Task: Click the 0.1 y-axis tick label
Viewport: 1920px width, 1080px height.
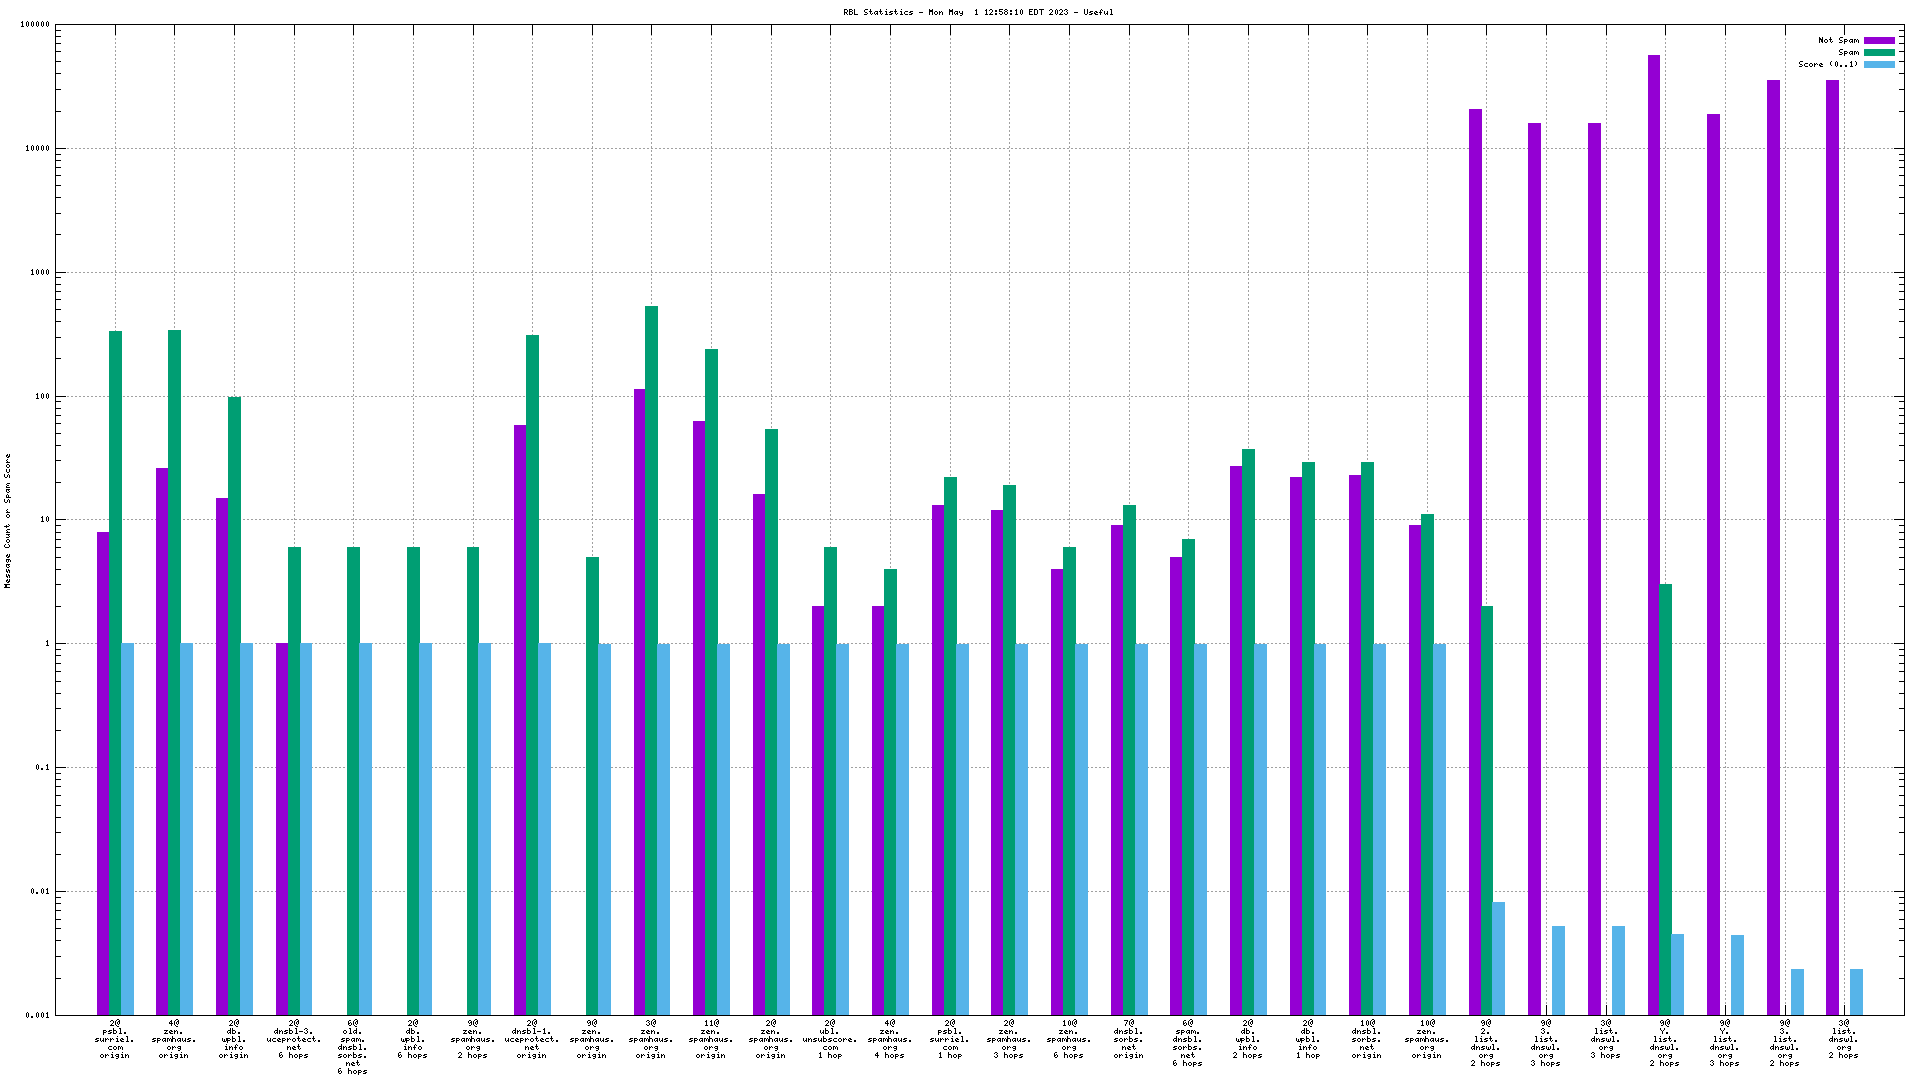Action: click(42, 768)
